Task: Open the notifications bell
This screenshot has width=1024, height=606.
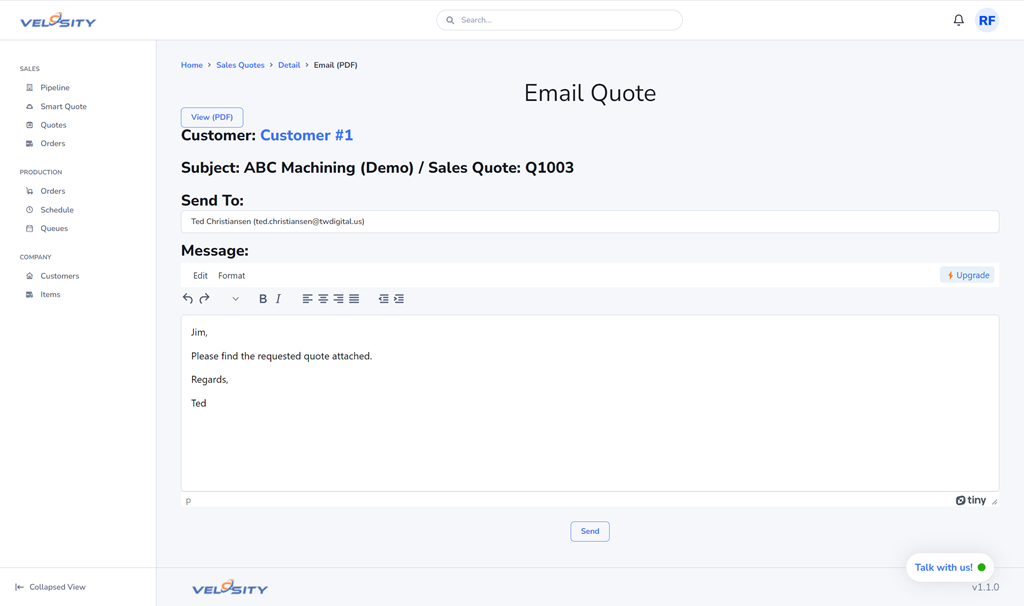Action: point(958,20)
